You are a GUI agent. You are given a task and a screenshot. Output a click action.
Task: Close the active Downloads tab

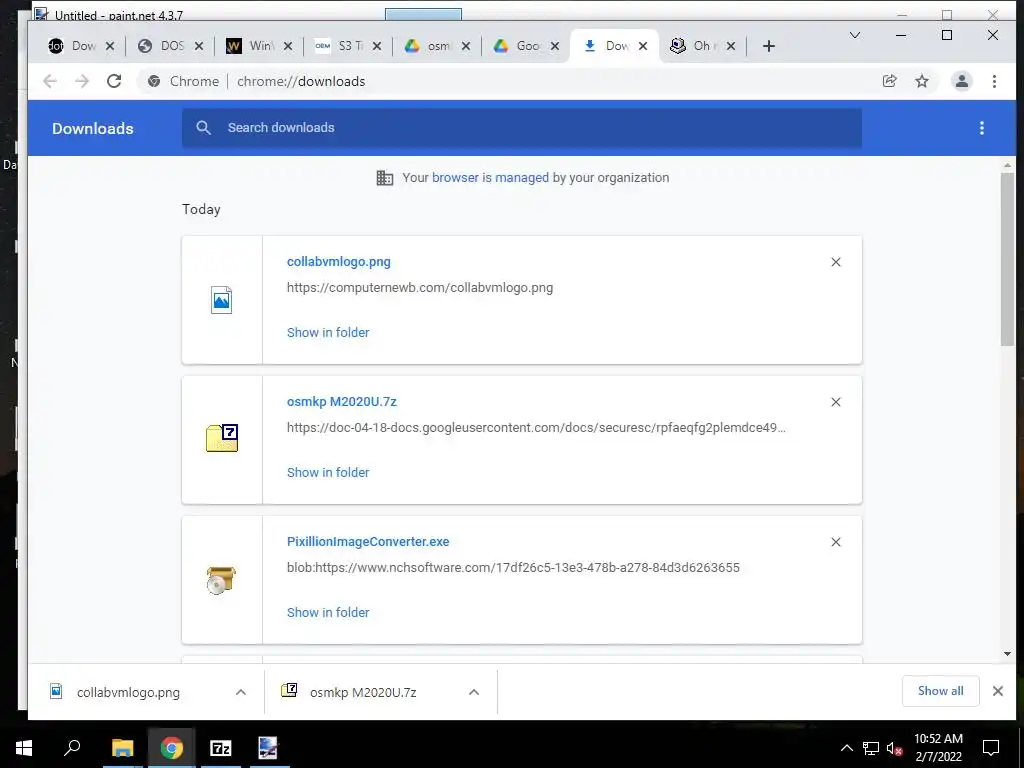[x=643, y=46]
